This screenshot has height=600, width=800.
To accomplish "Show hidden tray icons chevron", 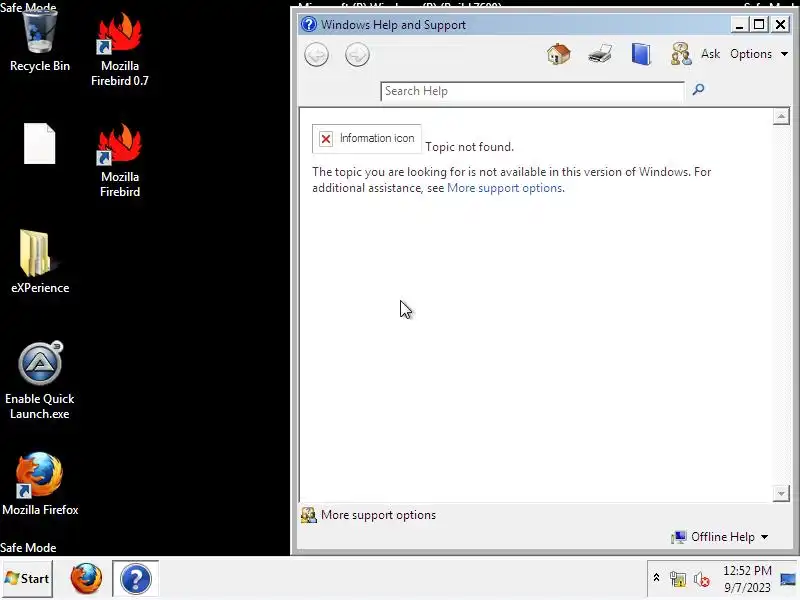I will 657,578.
